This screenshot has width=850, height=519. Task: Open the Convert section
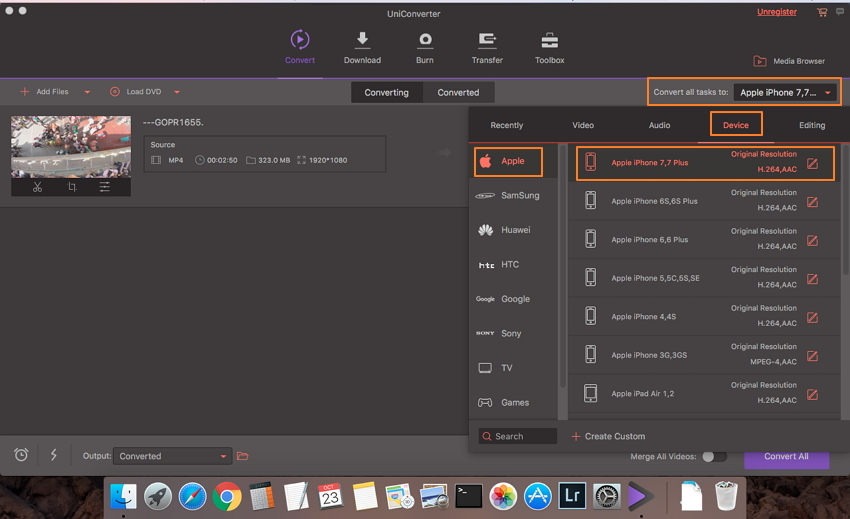coord(300,47)
